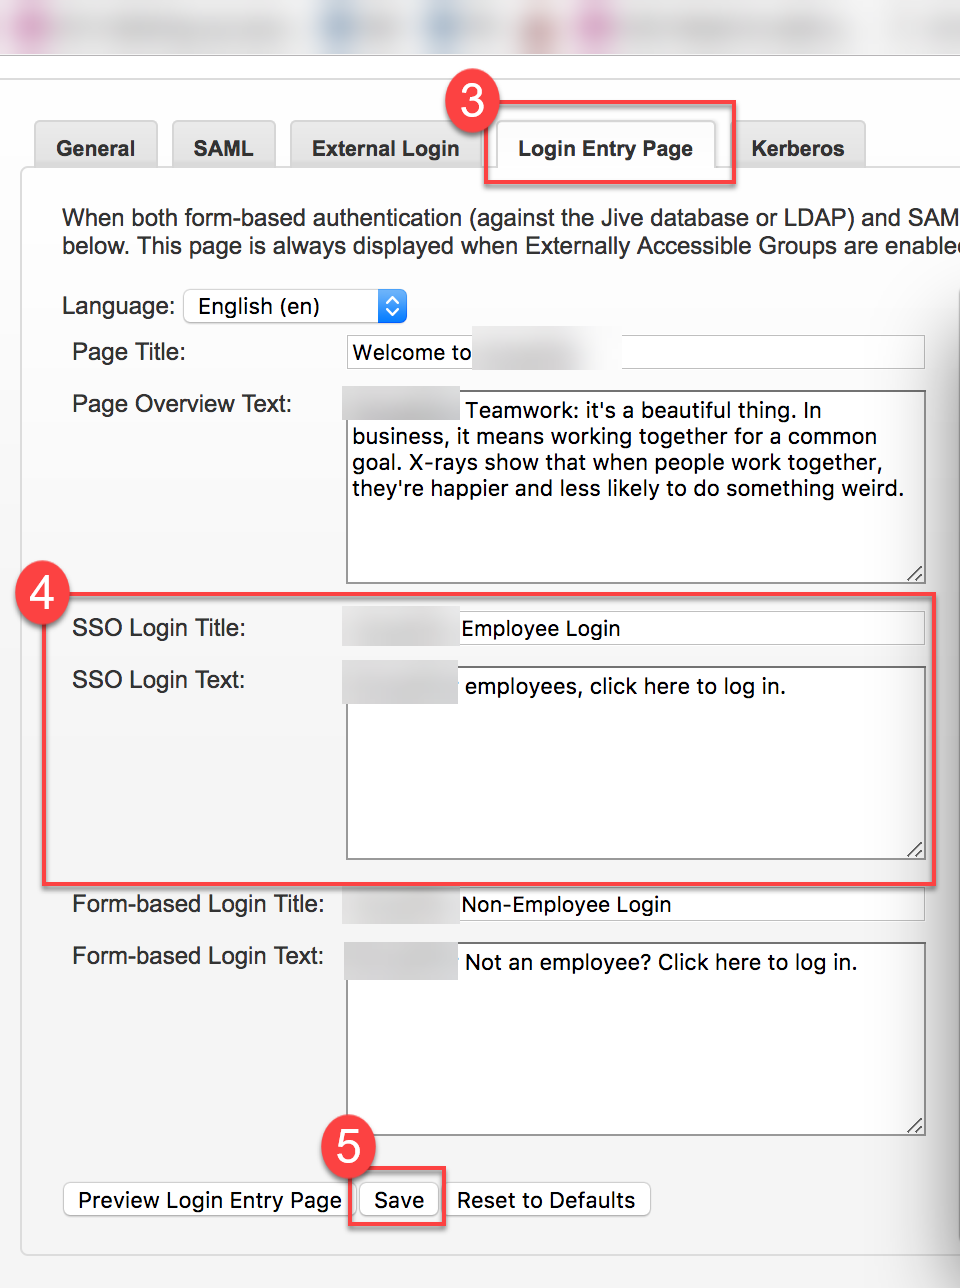Click the Form-based Login Text resize handle
Screen dimensions: 960x1288
(915, 1125)
